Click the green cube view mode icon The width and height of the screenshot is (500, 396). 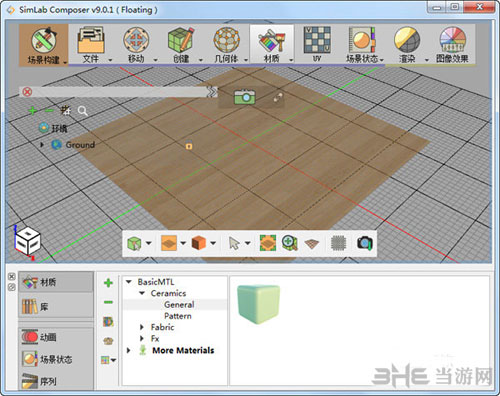[134, 243]
